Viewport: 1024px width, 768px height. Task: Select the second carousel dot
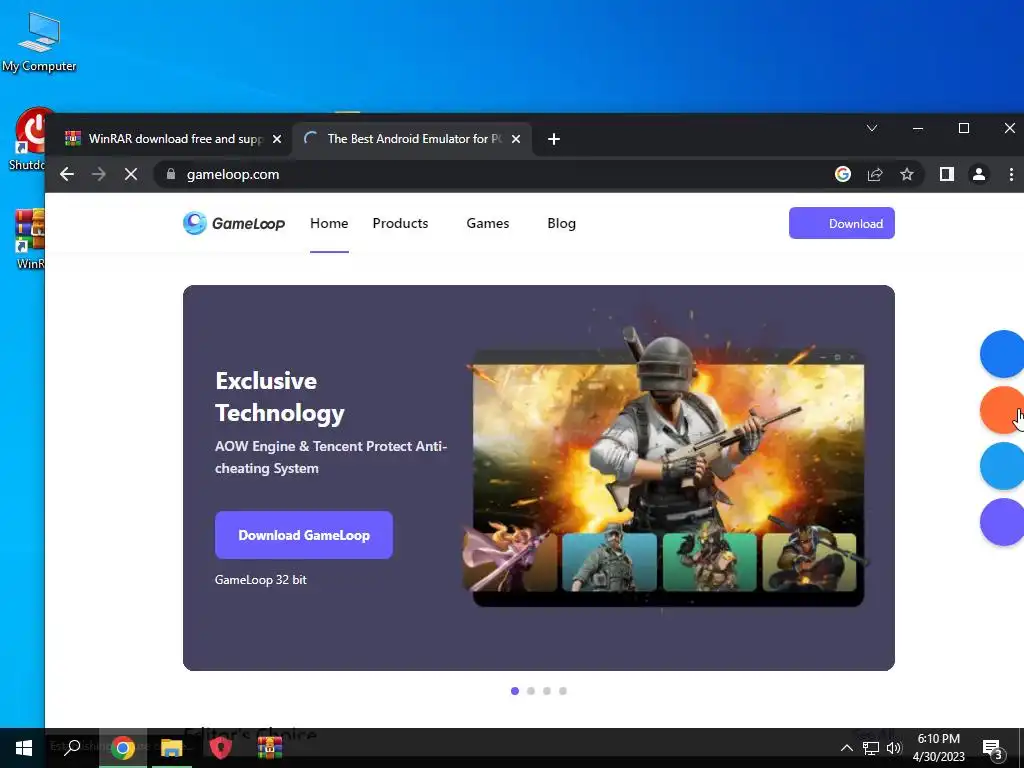click(531, 691)
